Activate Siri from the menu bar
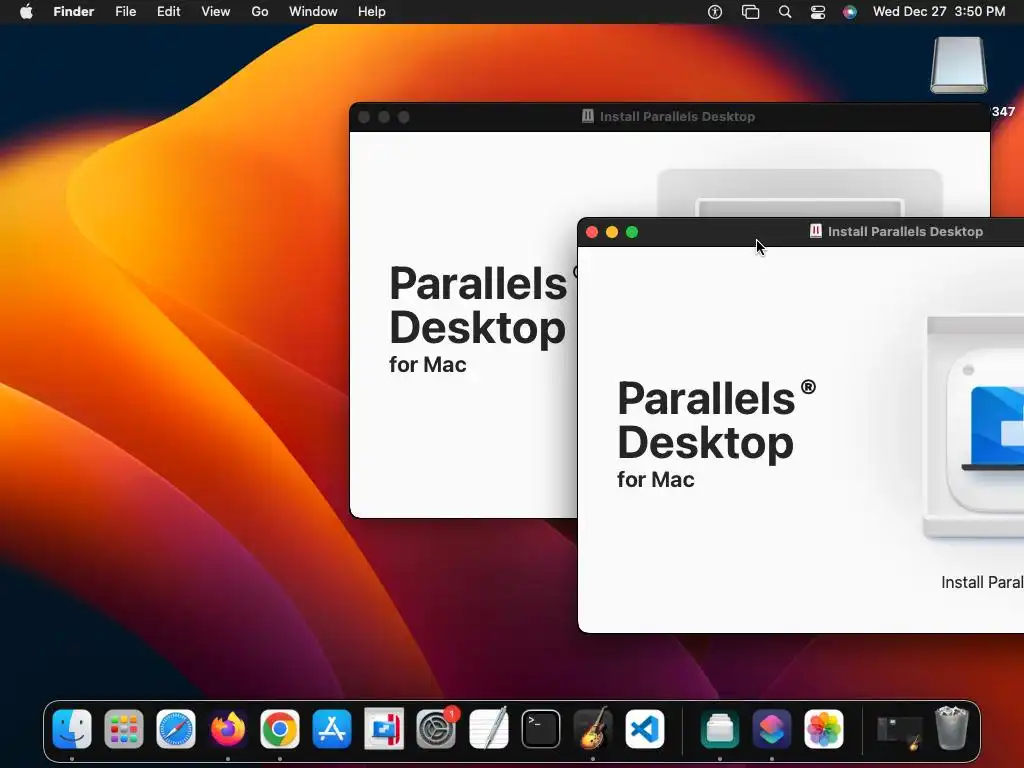1024x768 pixels. (x=850, y=12)
